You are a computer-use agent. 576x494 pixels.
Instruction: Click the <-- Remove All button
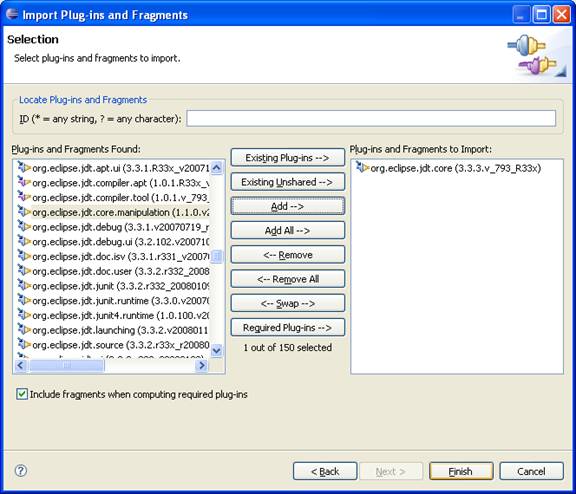point(288,279)
